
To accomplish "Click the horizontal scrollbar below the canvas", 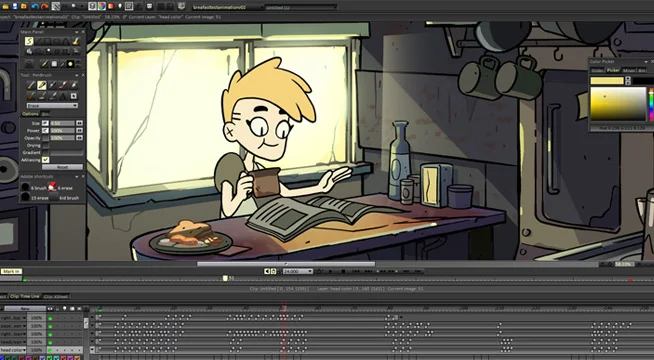I will [x=286, y=264].
